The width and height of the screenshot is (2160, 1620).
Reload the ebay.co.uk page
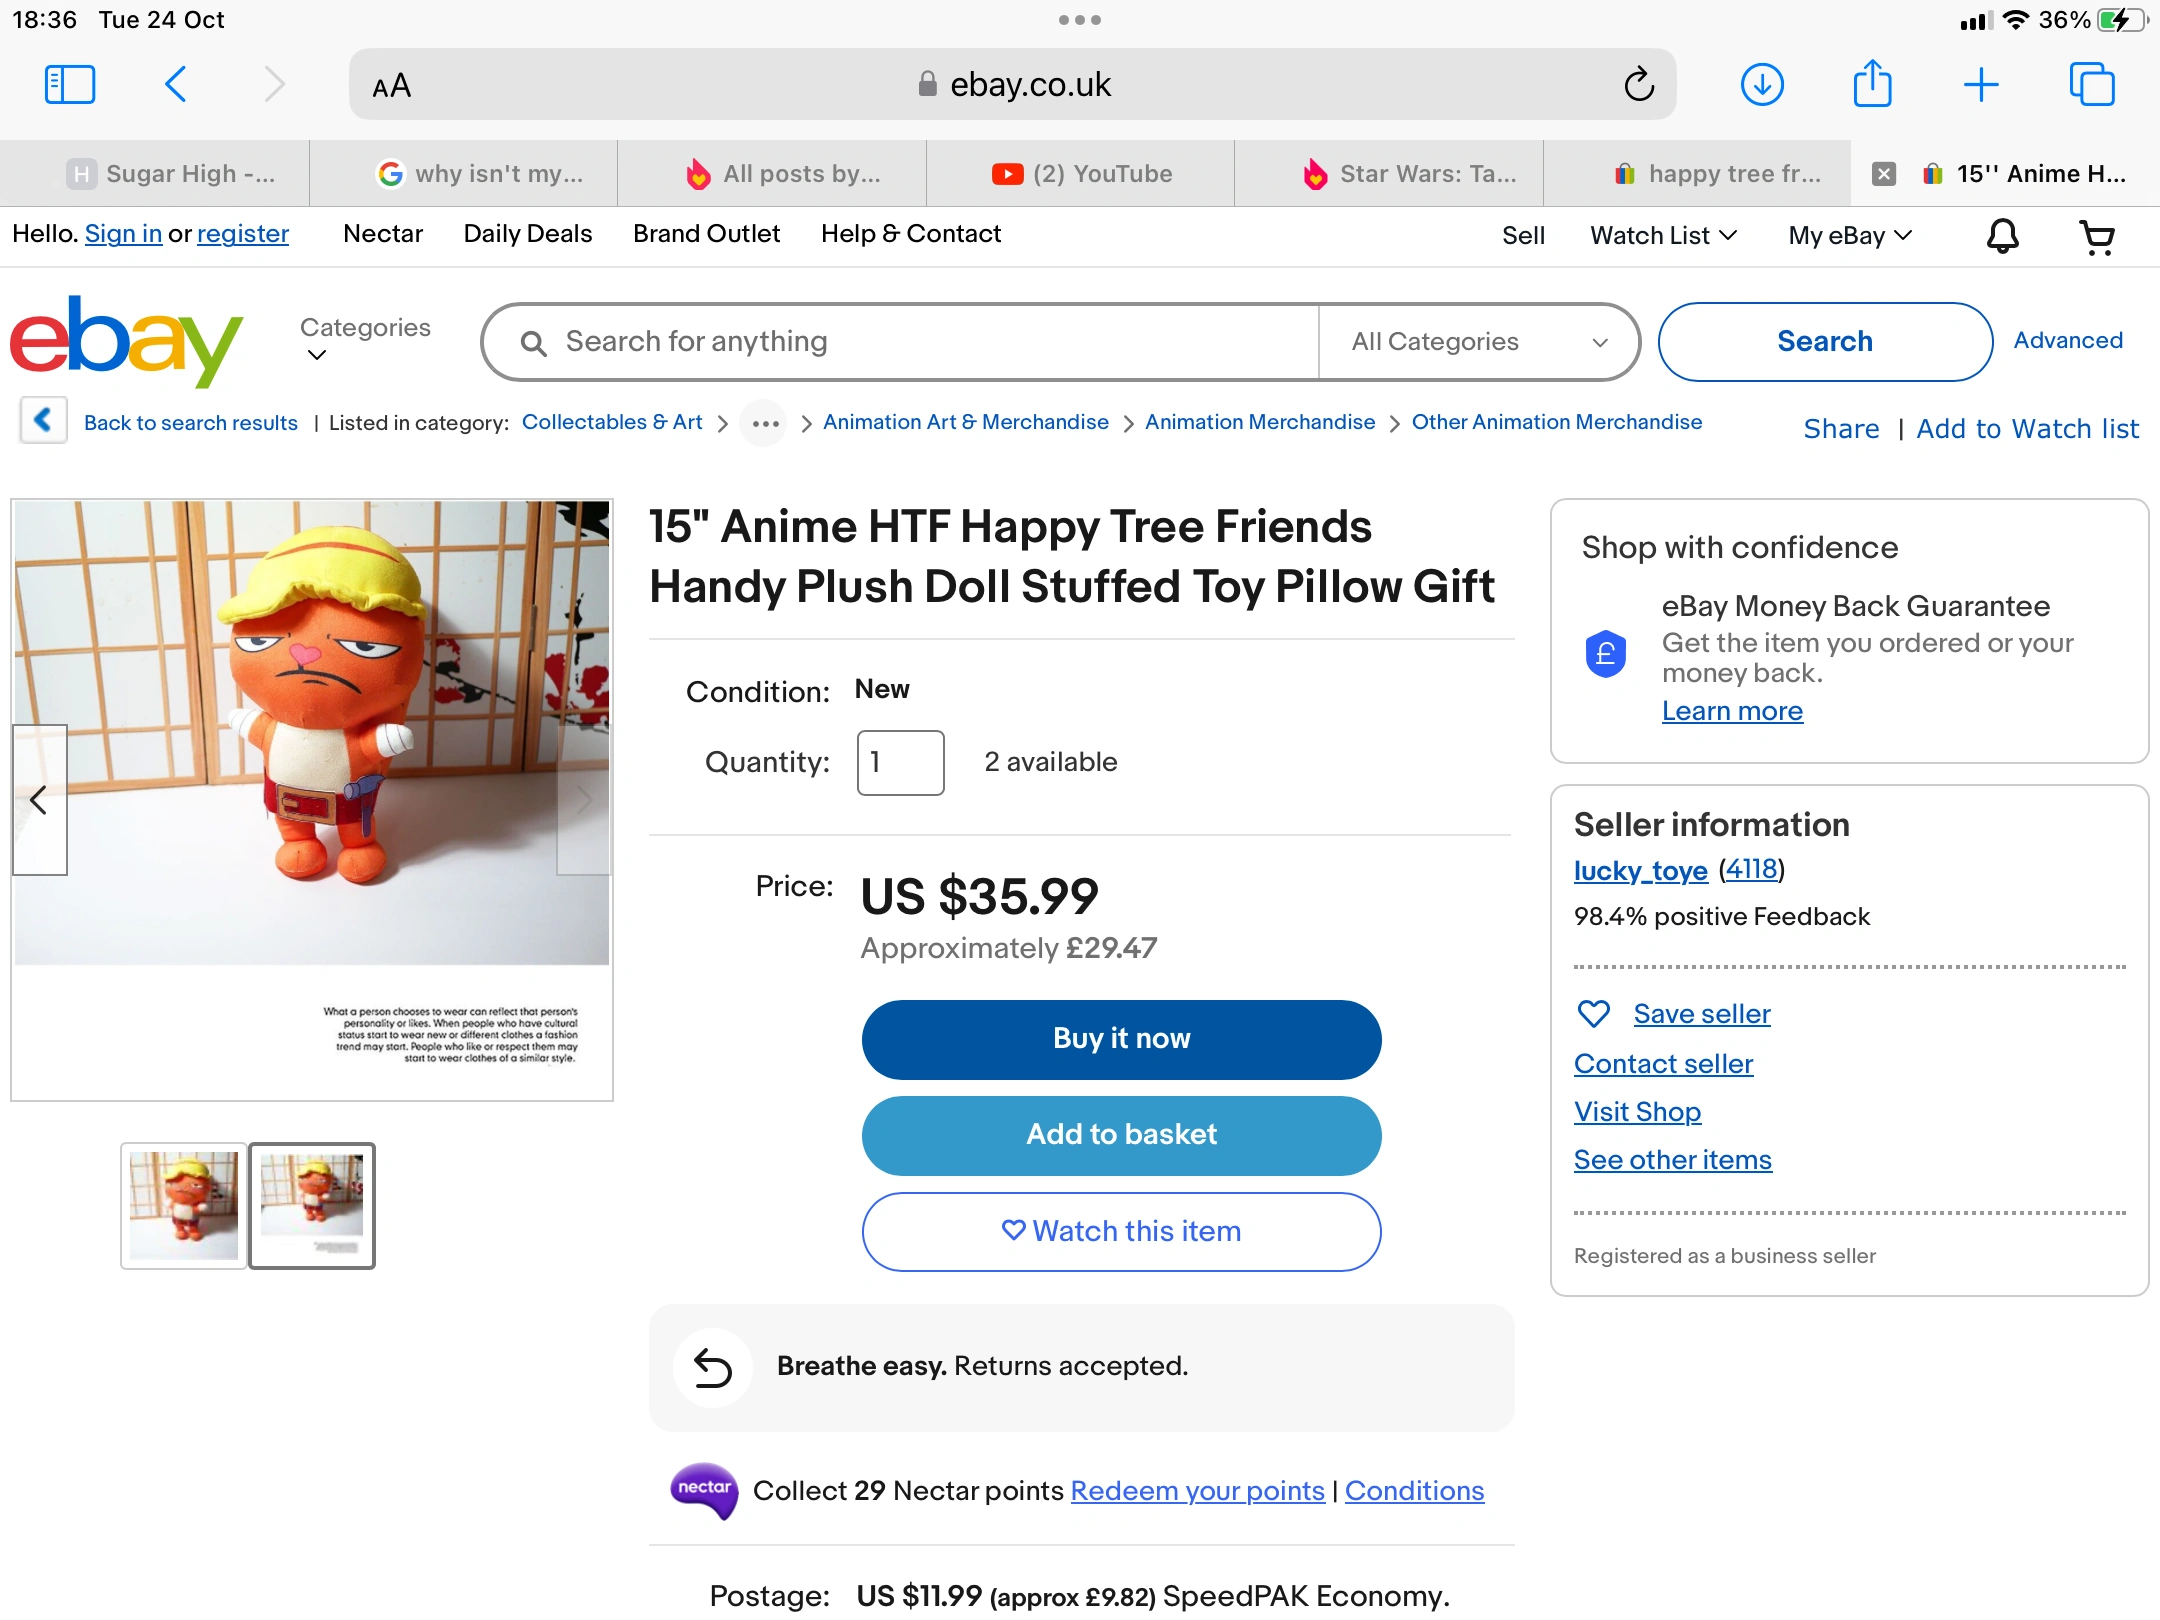pos(1639,85)
